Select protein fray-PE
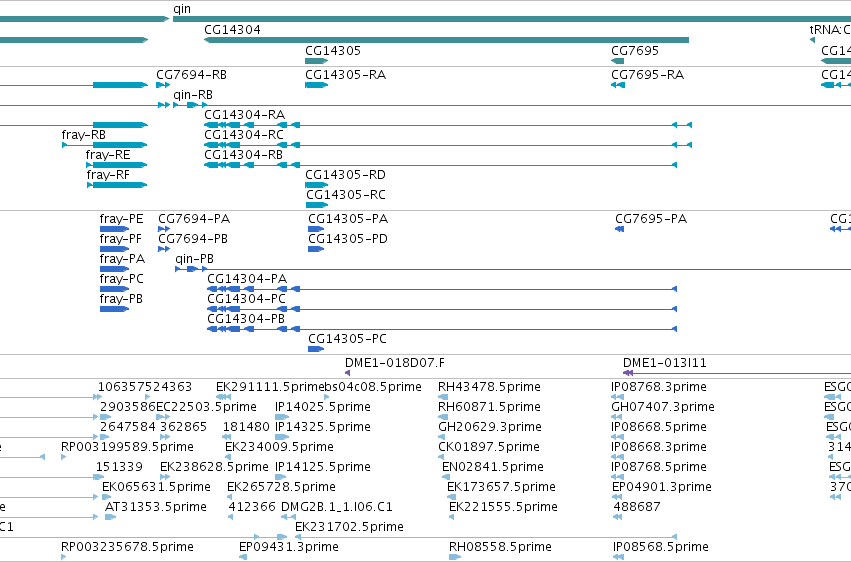Screen dimensions: 851x562 122,219
